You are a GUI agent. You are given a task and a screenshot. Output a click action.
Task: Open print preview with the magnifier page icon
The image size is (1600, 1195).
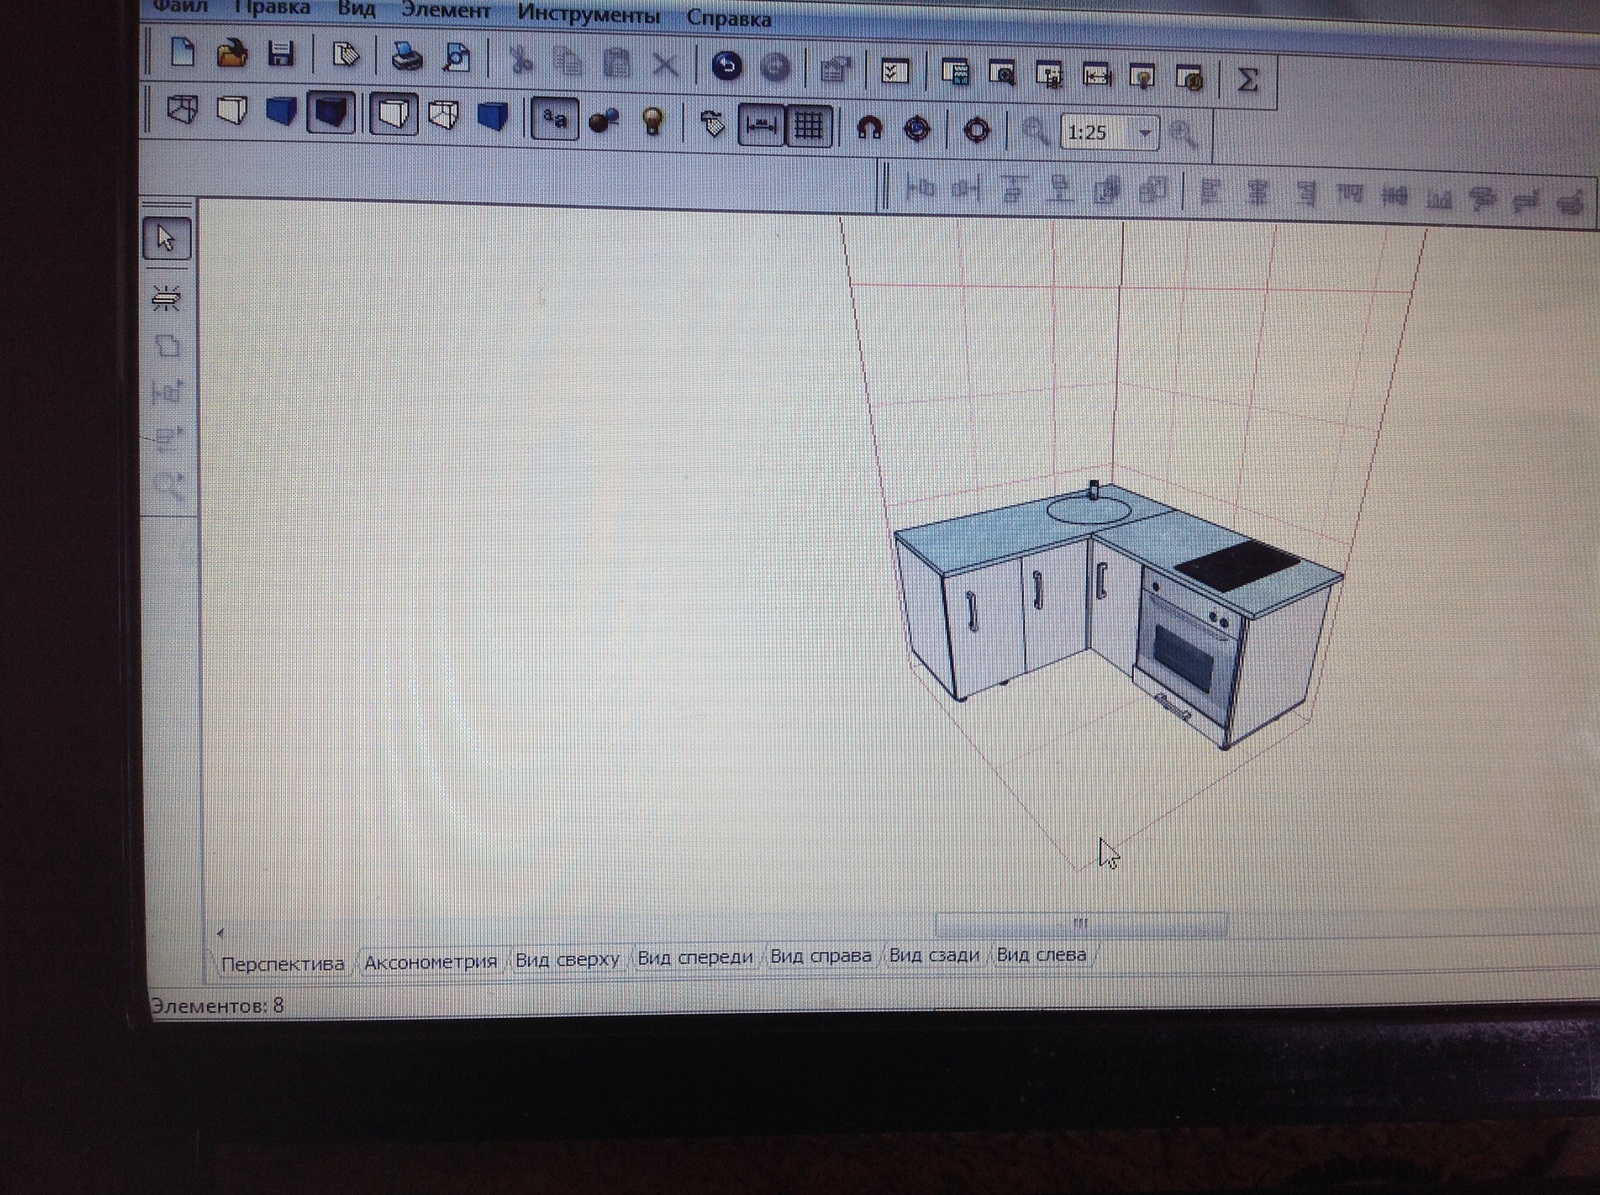pos(457,58)
